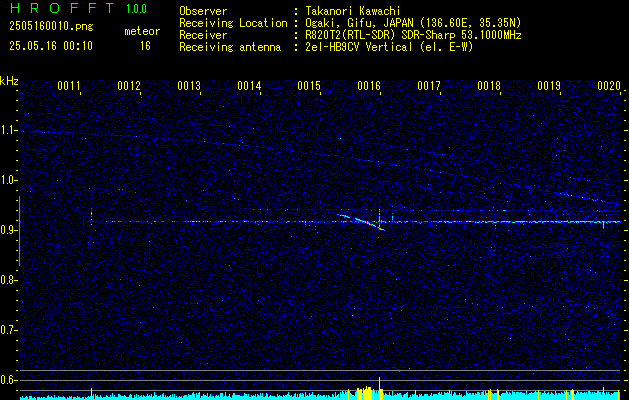Click the 'Receiving Location' label
Screen dimensions: 629x400
click(233, 23)
